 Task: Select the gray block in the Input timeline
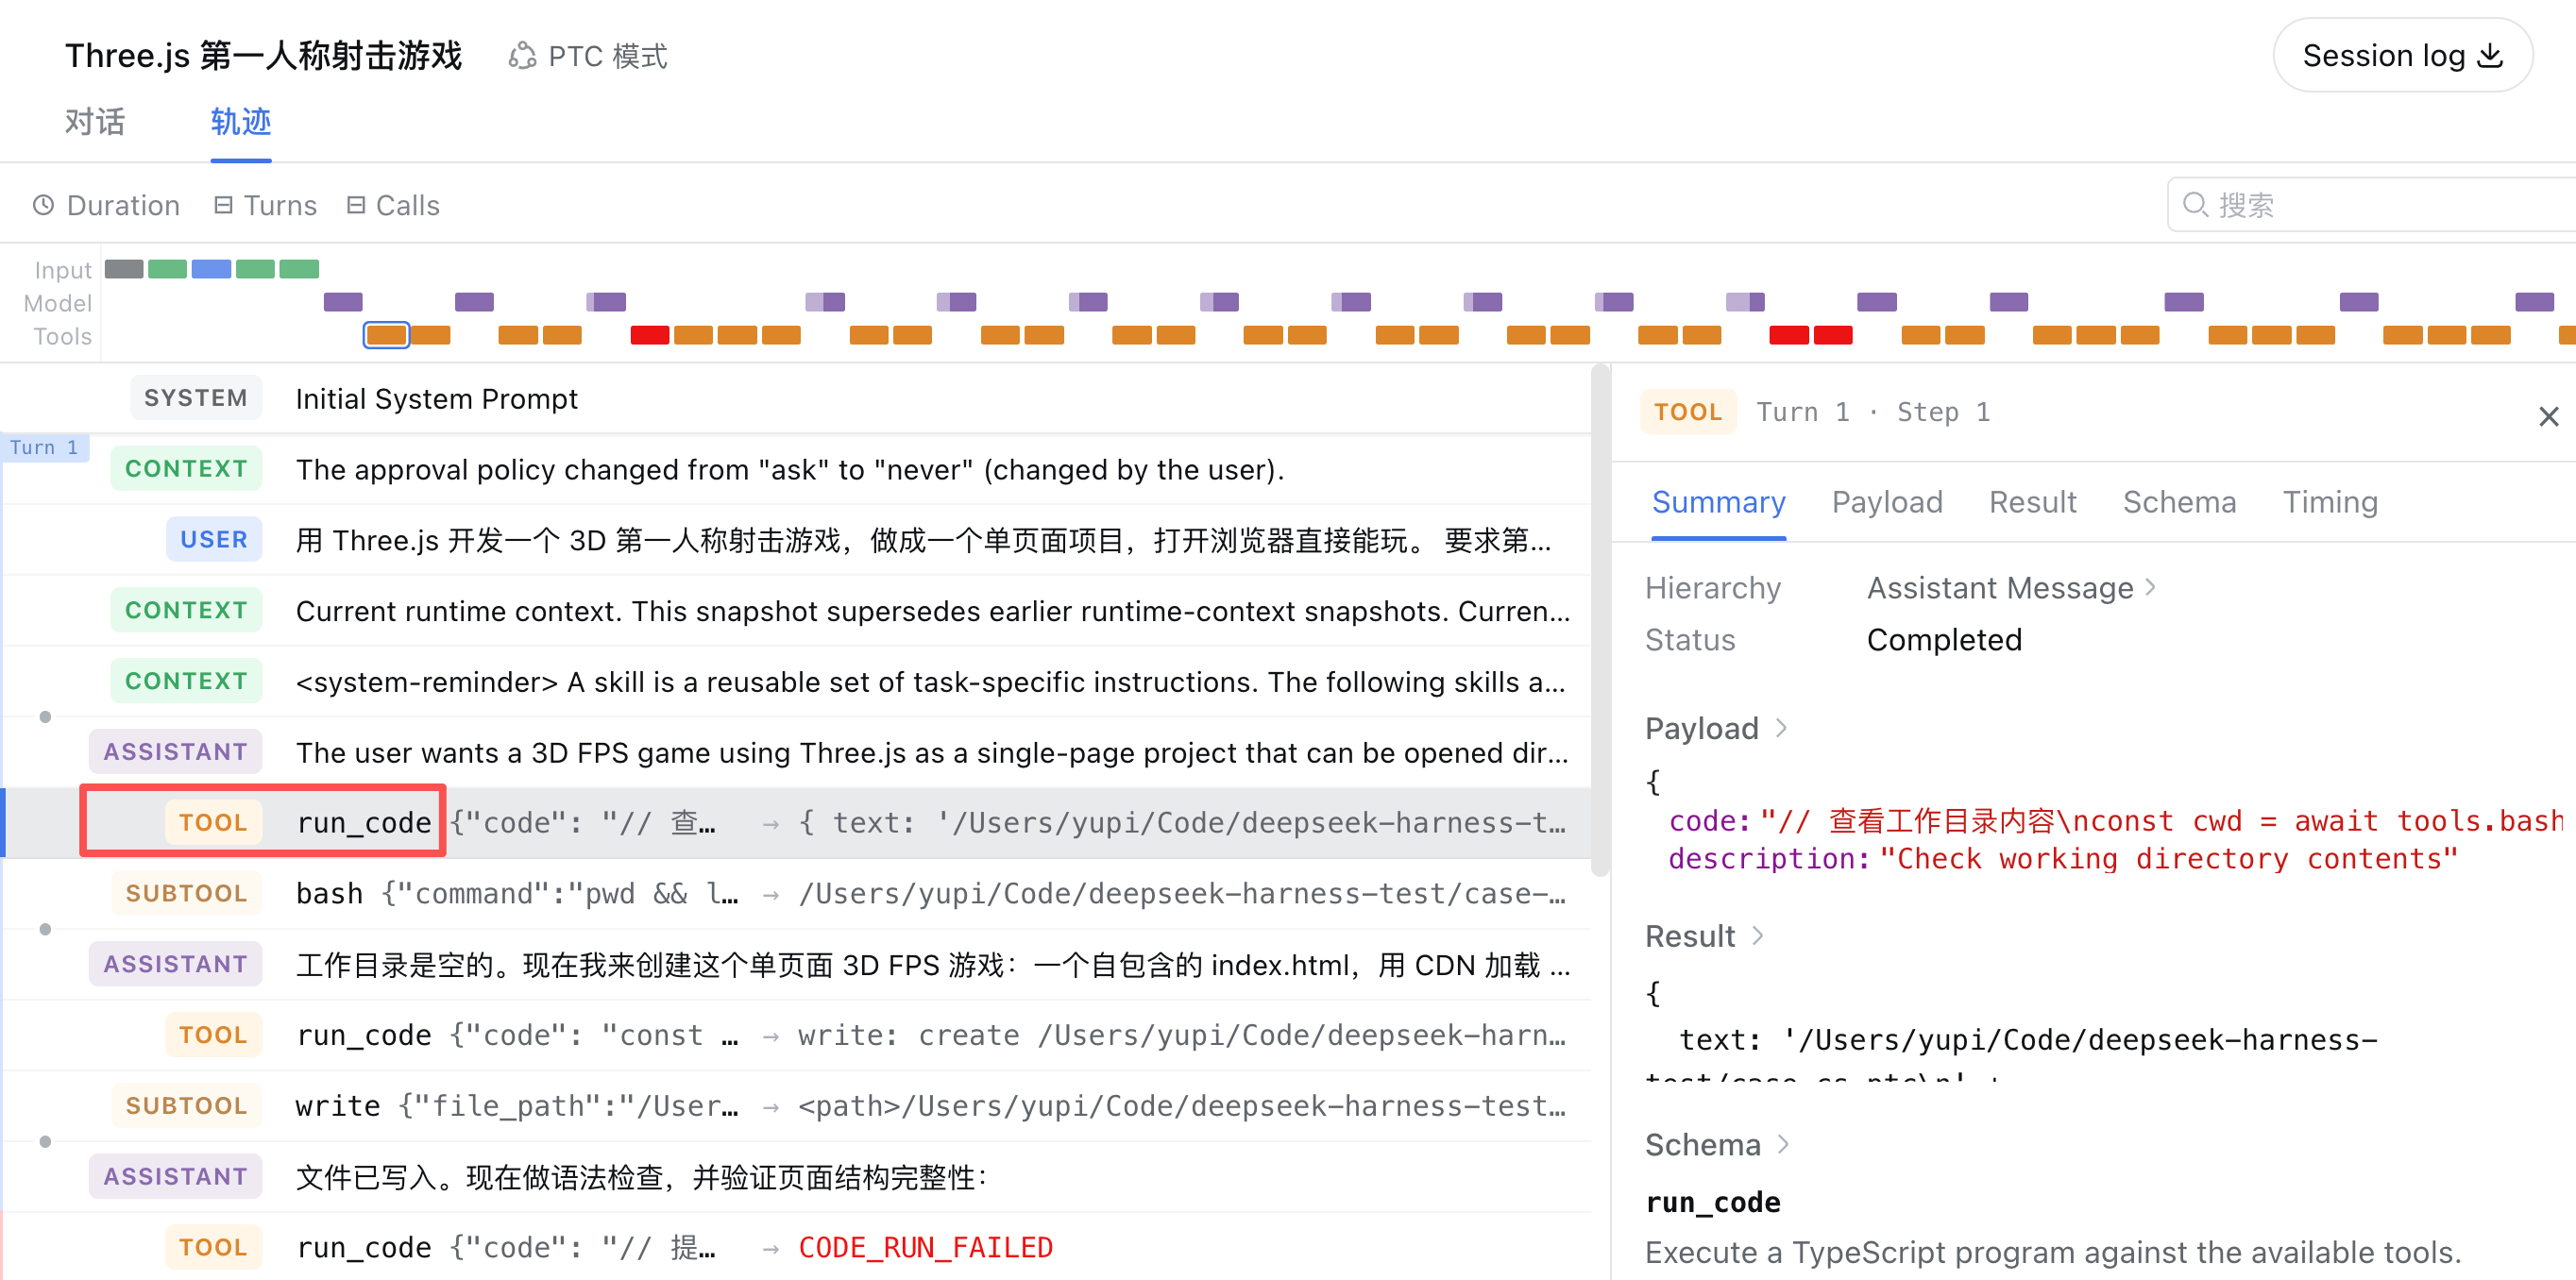[124, 269]
